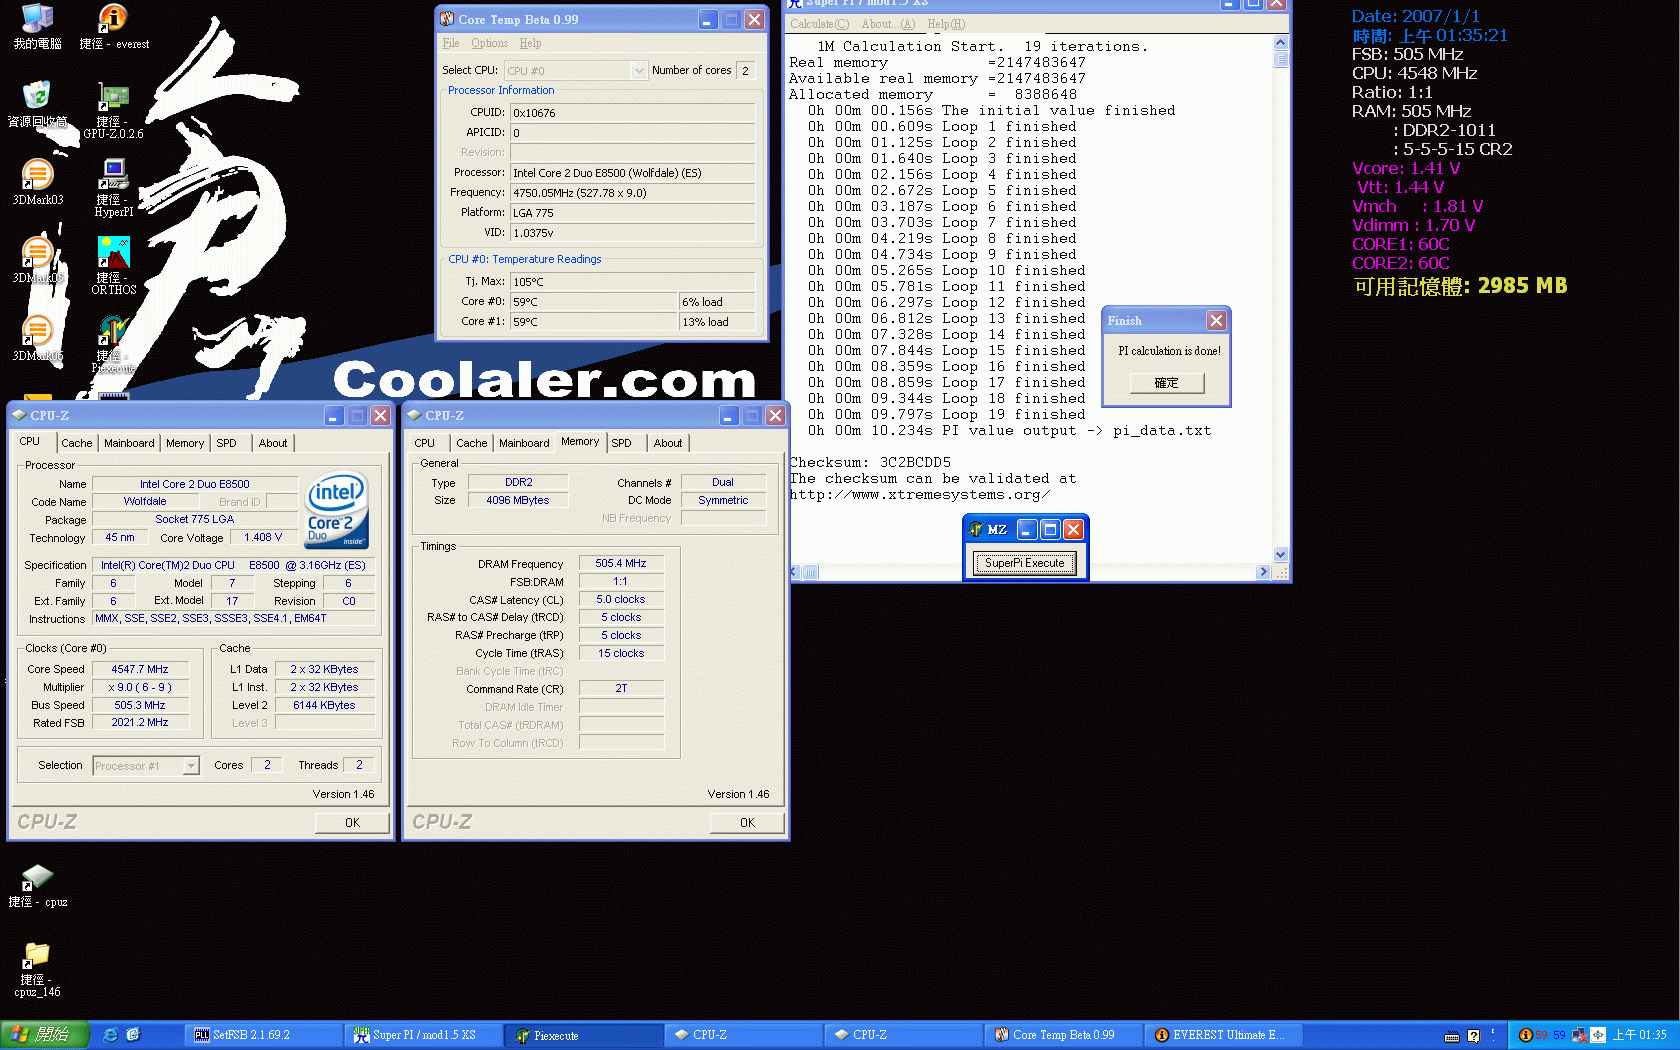Open the everest shortcut desktop icon
This screenshot has width=1680, height=1050.
114,26
